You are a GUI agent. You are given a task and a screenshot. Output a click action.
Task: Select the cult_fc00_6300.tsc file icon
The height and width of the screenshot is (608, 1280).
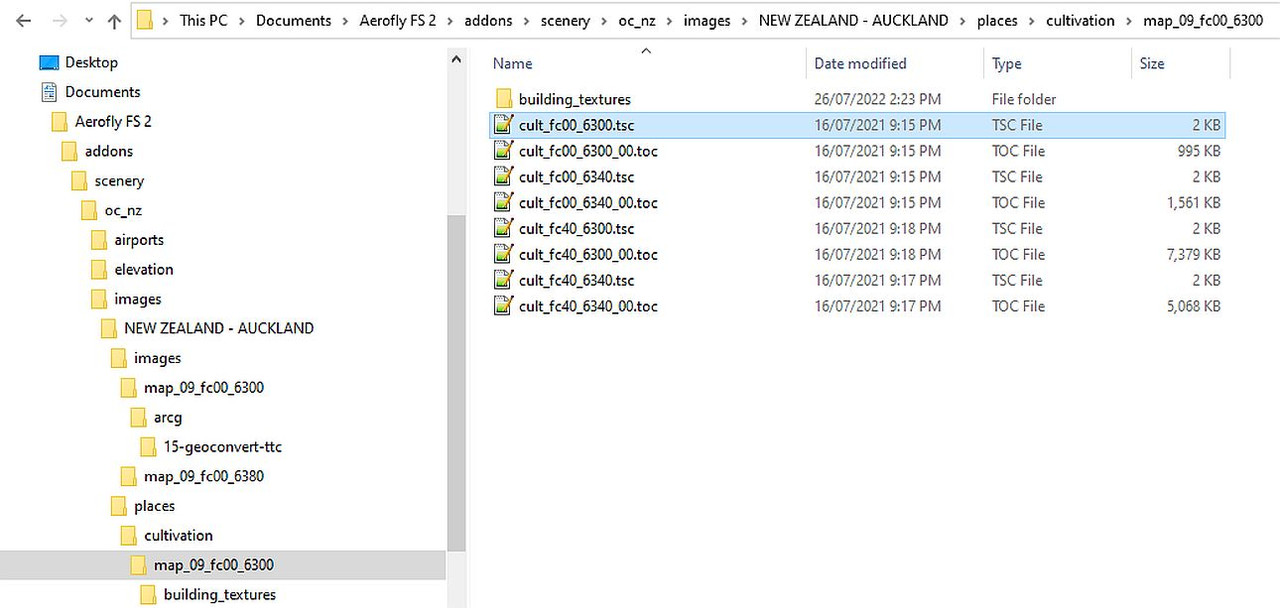coord(503,125)
